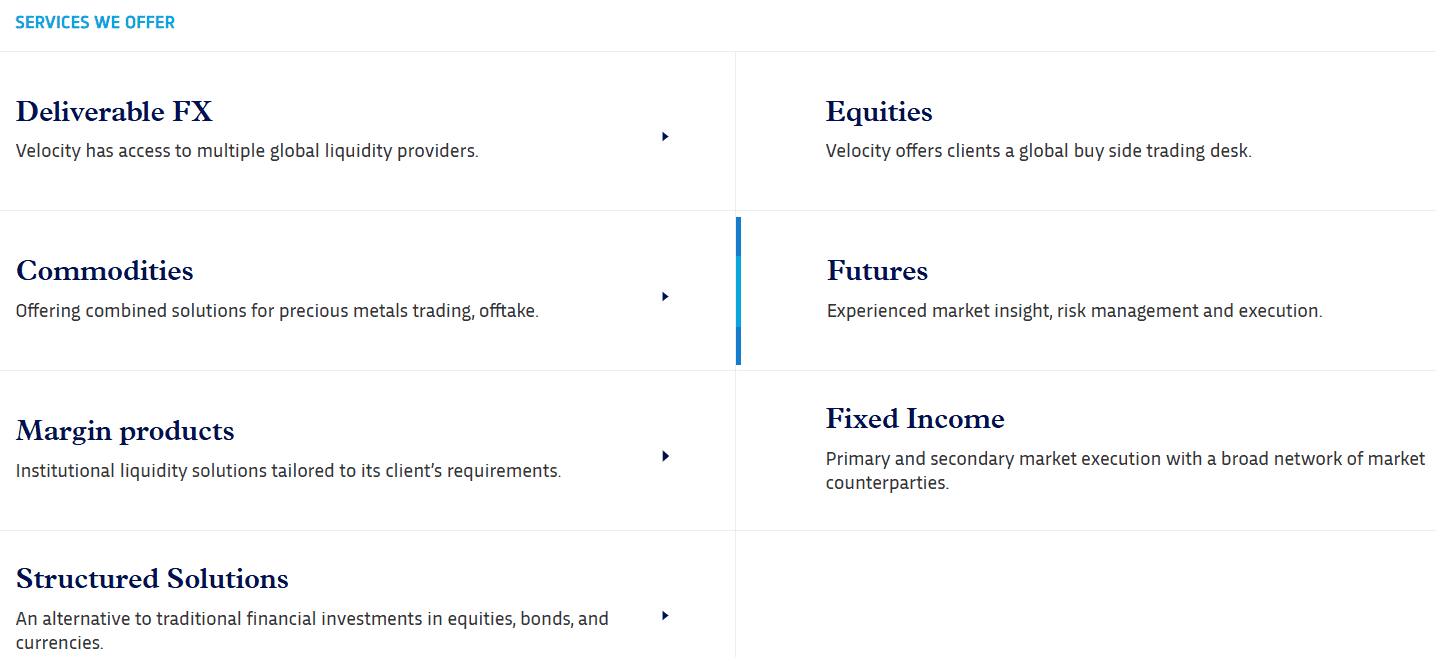Click the precious metals trading description
Image resolution: width=1436 pixels, height=657 pixels.
(x=277, y=311)
